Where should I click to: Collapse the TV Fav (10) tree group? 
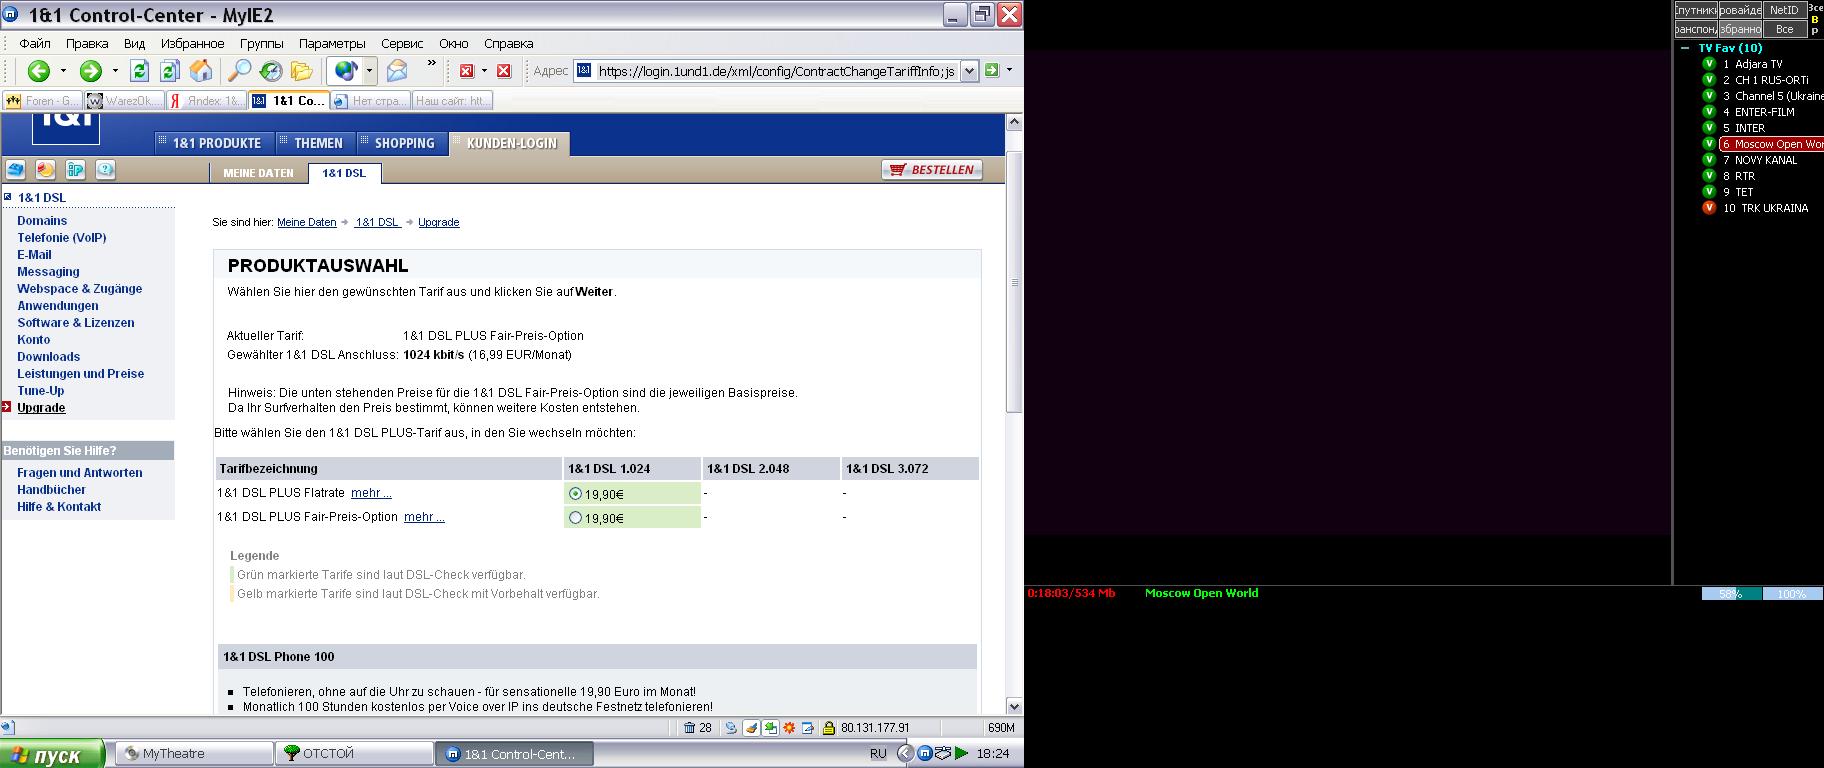point(1686,48)
